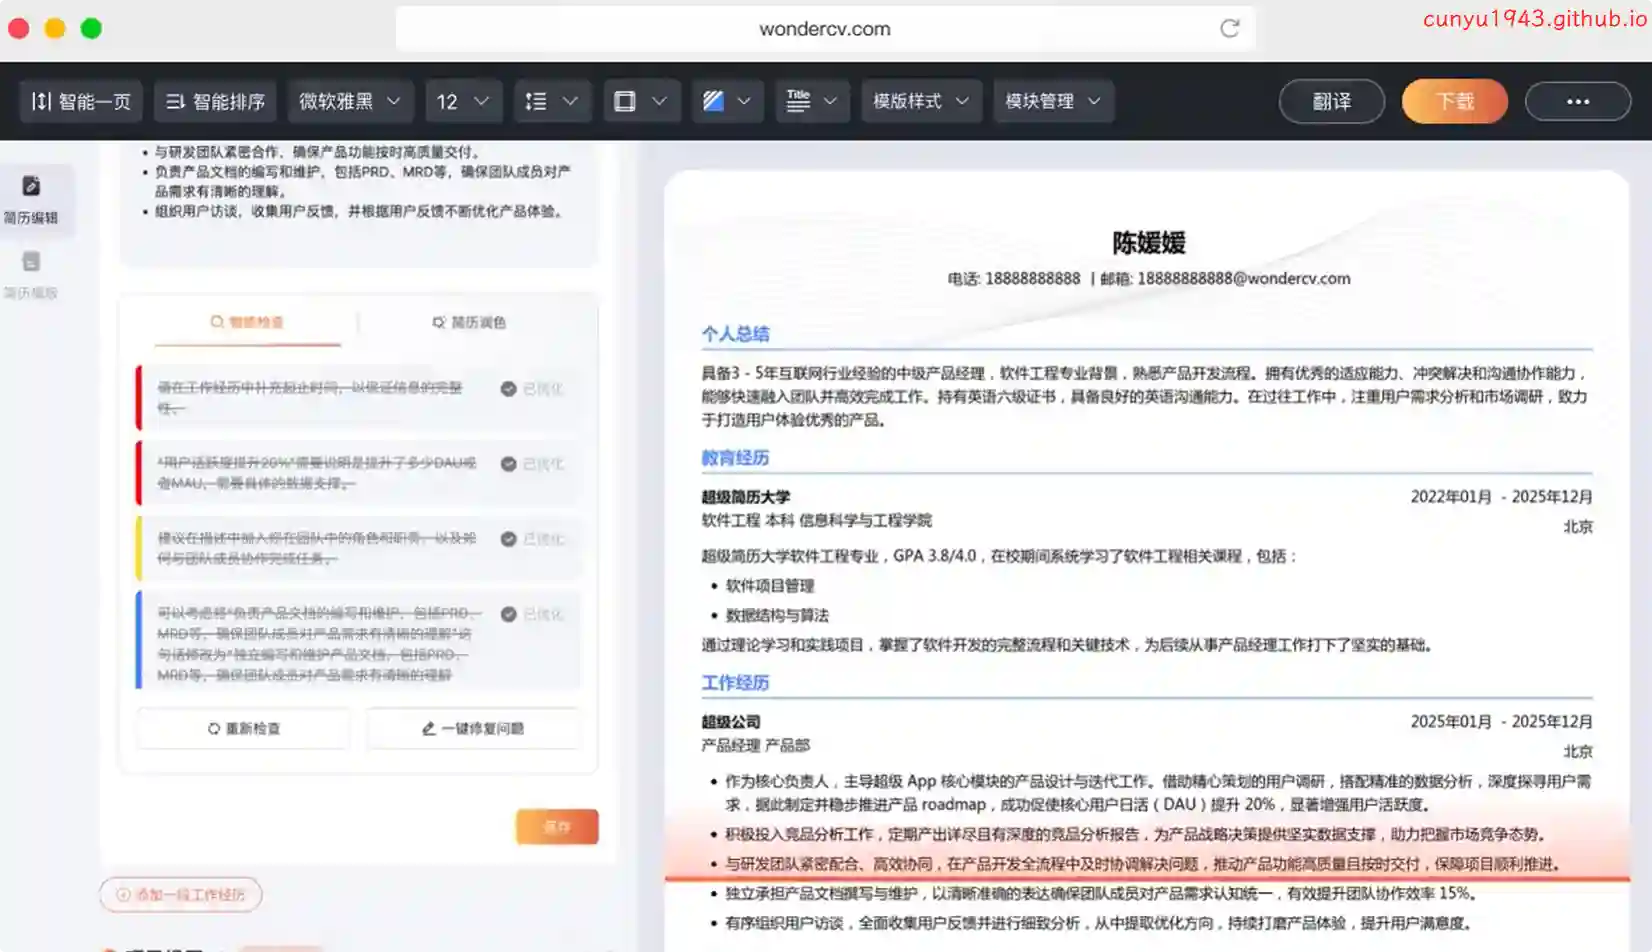Click the wondercv.com address bar
Image resolution: width=1652 pixels, height=952 pixels.
(824, 29)
